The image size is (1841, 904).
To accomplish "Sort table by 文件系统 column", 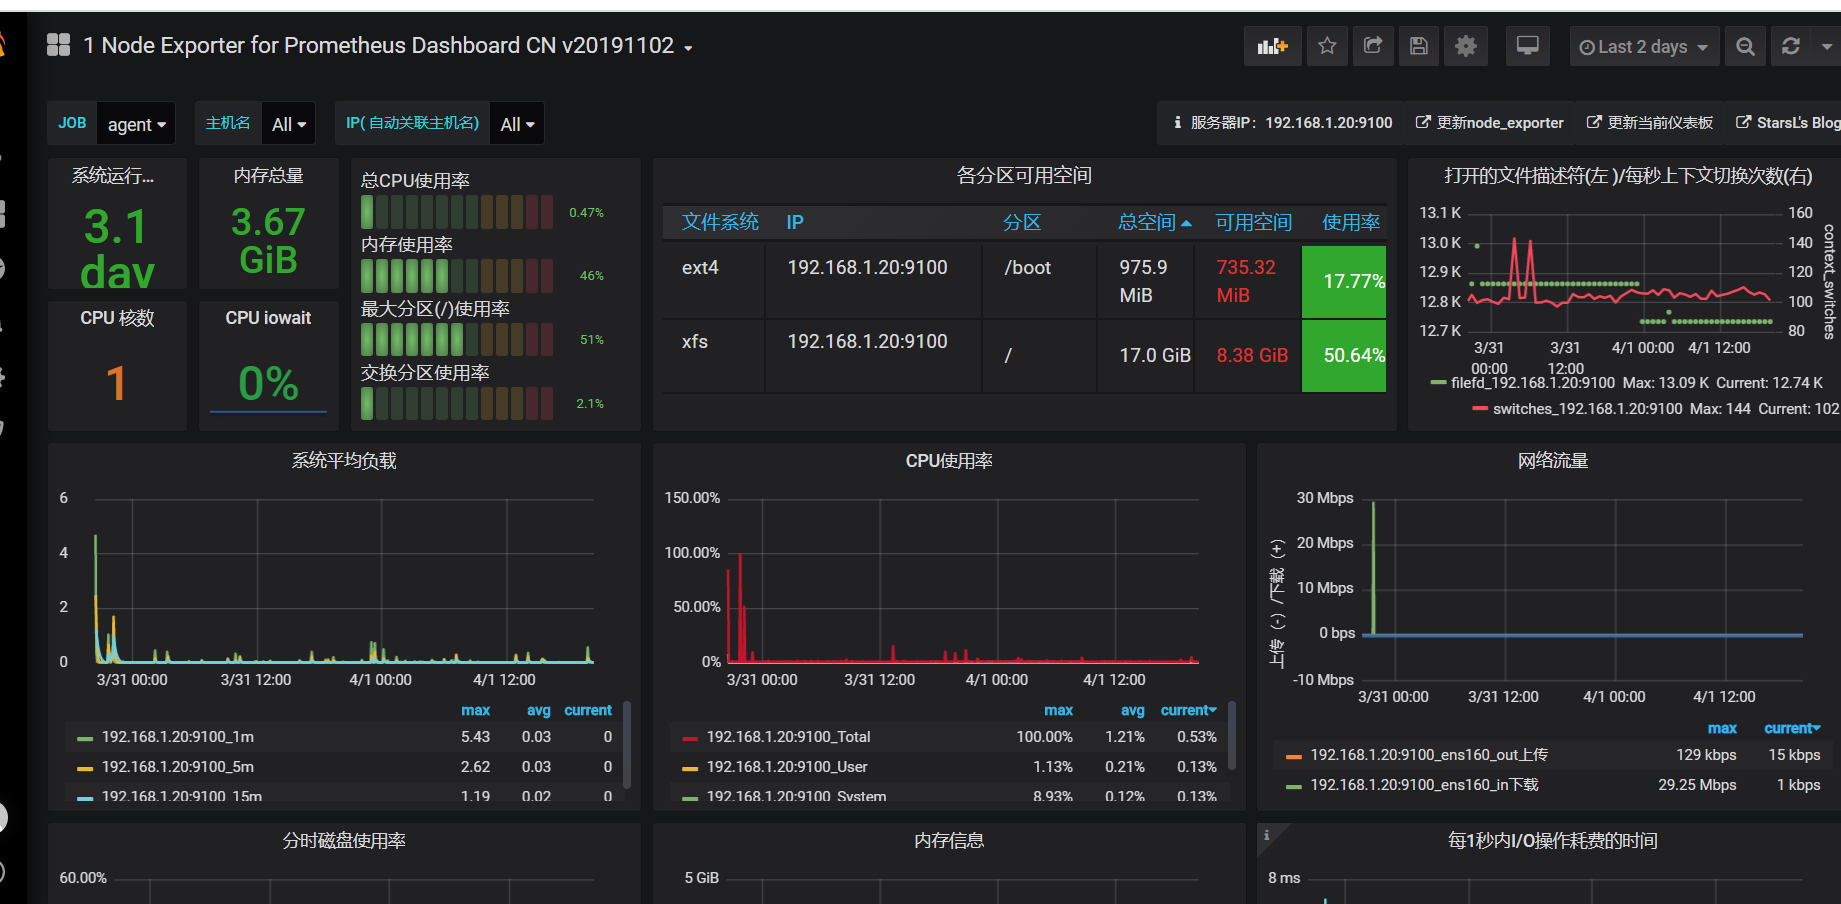I will click(720, 222).
